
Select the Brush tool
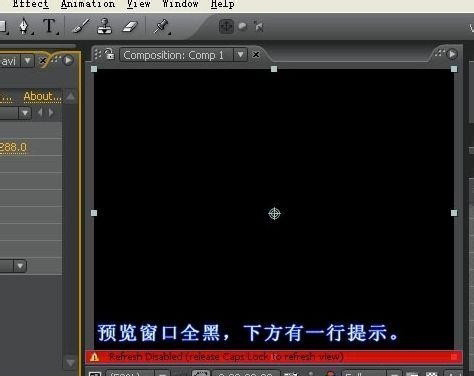(x=80, y=26)
